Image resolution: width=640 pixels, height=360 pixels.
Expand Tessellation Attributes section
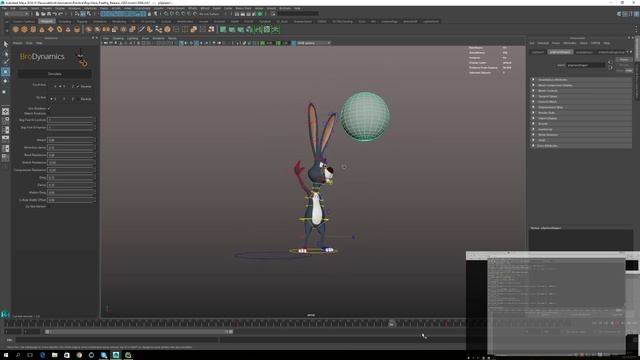(x=581, y=80)
